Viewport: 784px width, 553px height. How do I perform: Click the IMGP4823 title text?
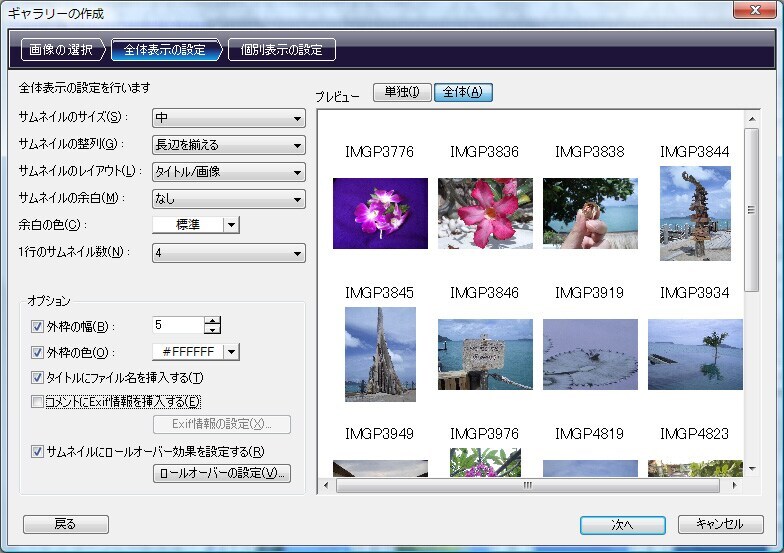(694, 434)
